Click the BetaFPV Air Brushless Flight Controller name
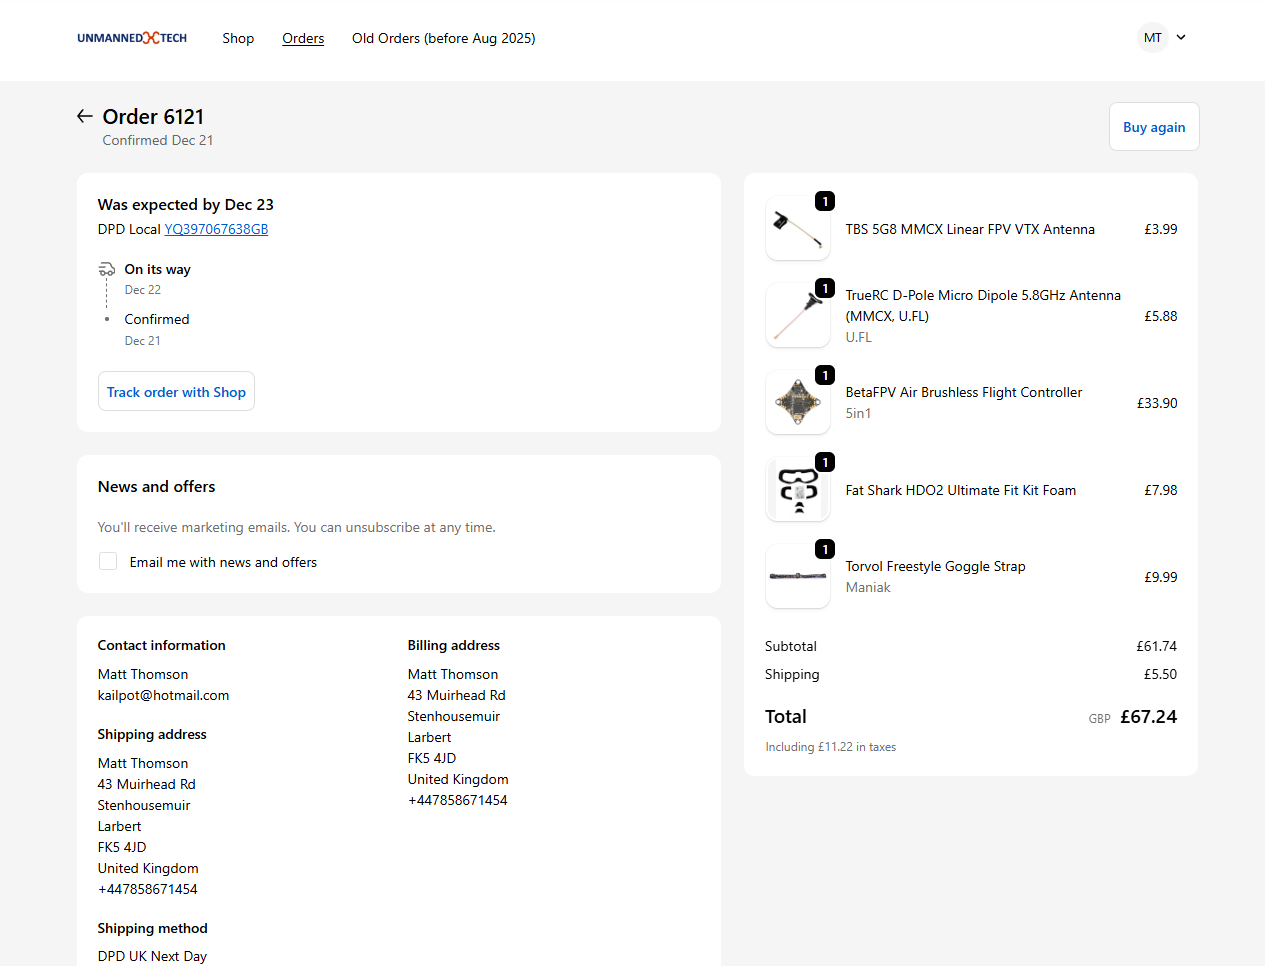1265x966 pixels. coord(963,392)
